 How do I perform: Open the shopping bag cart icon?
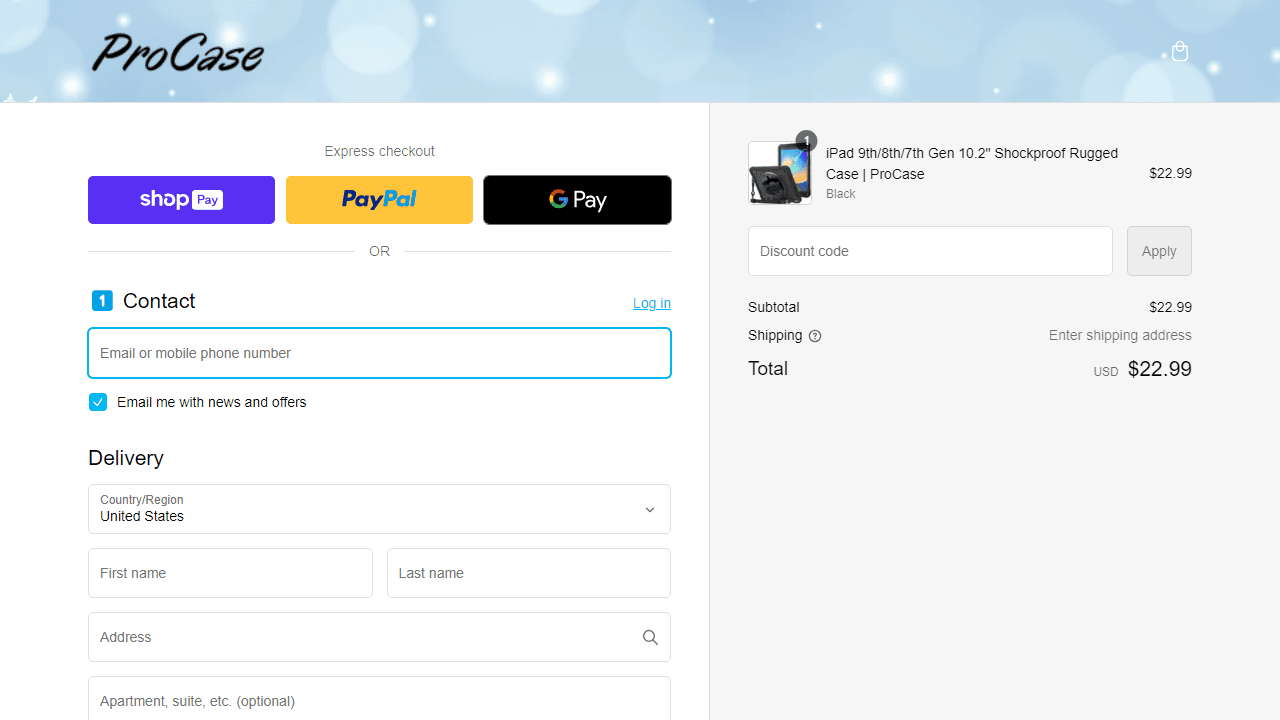click(x=1180, y=51)
